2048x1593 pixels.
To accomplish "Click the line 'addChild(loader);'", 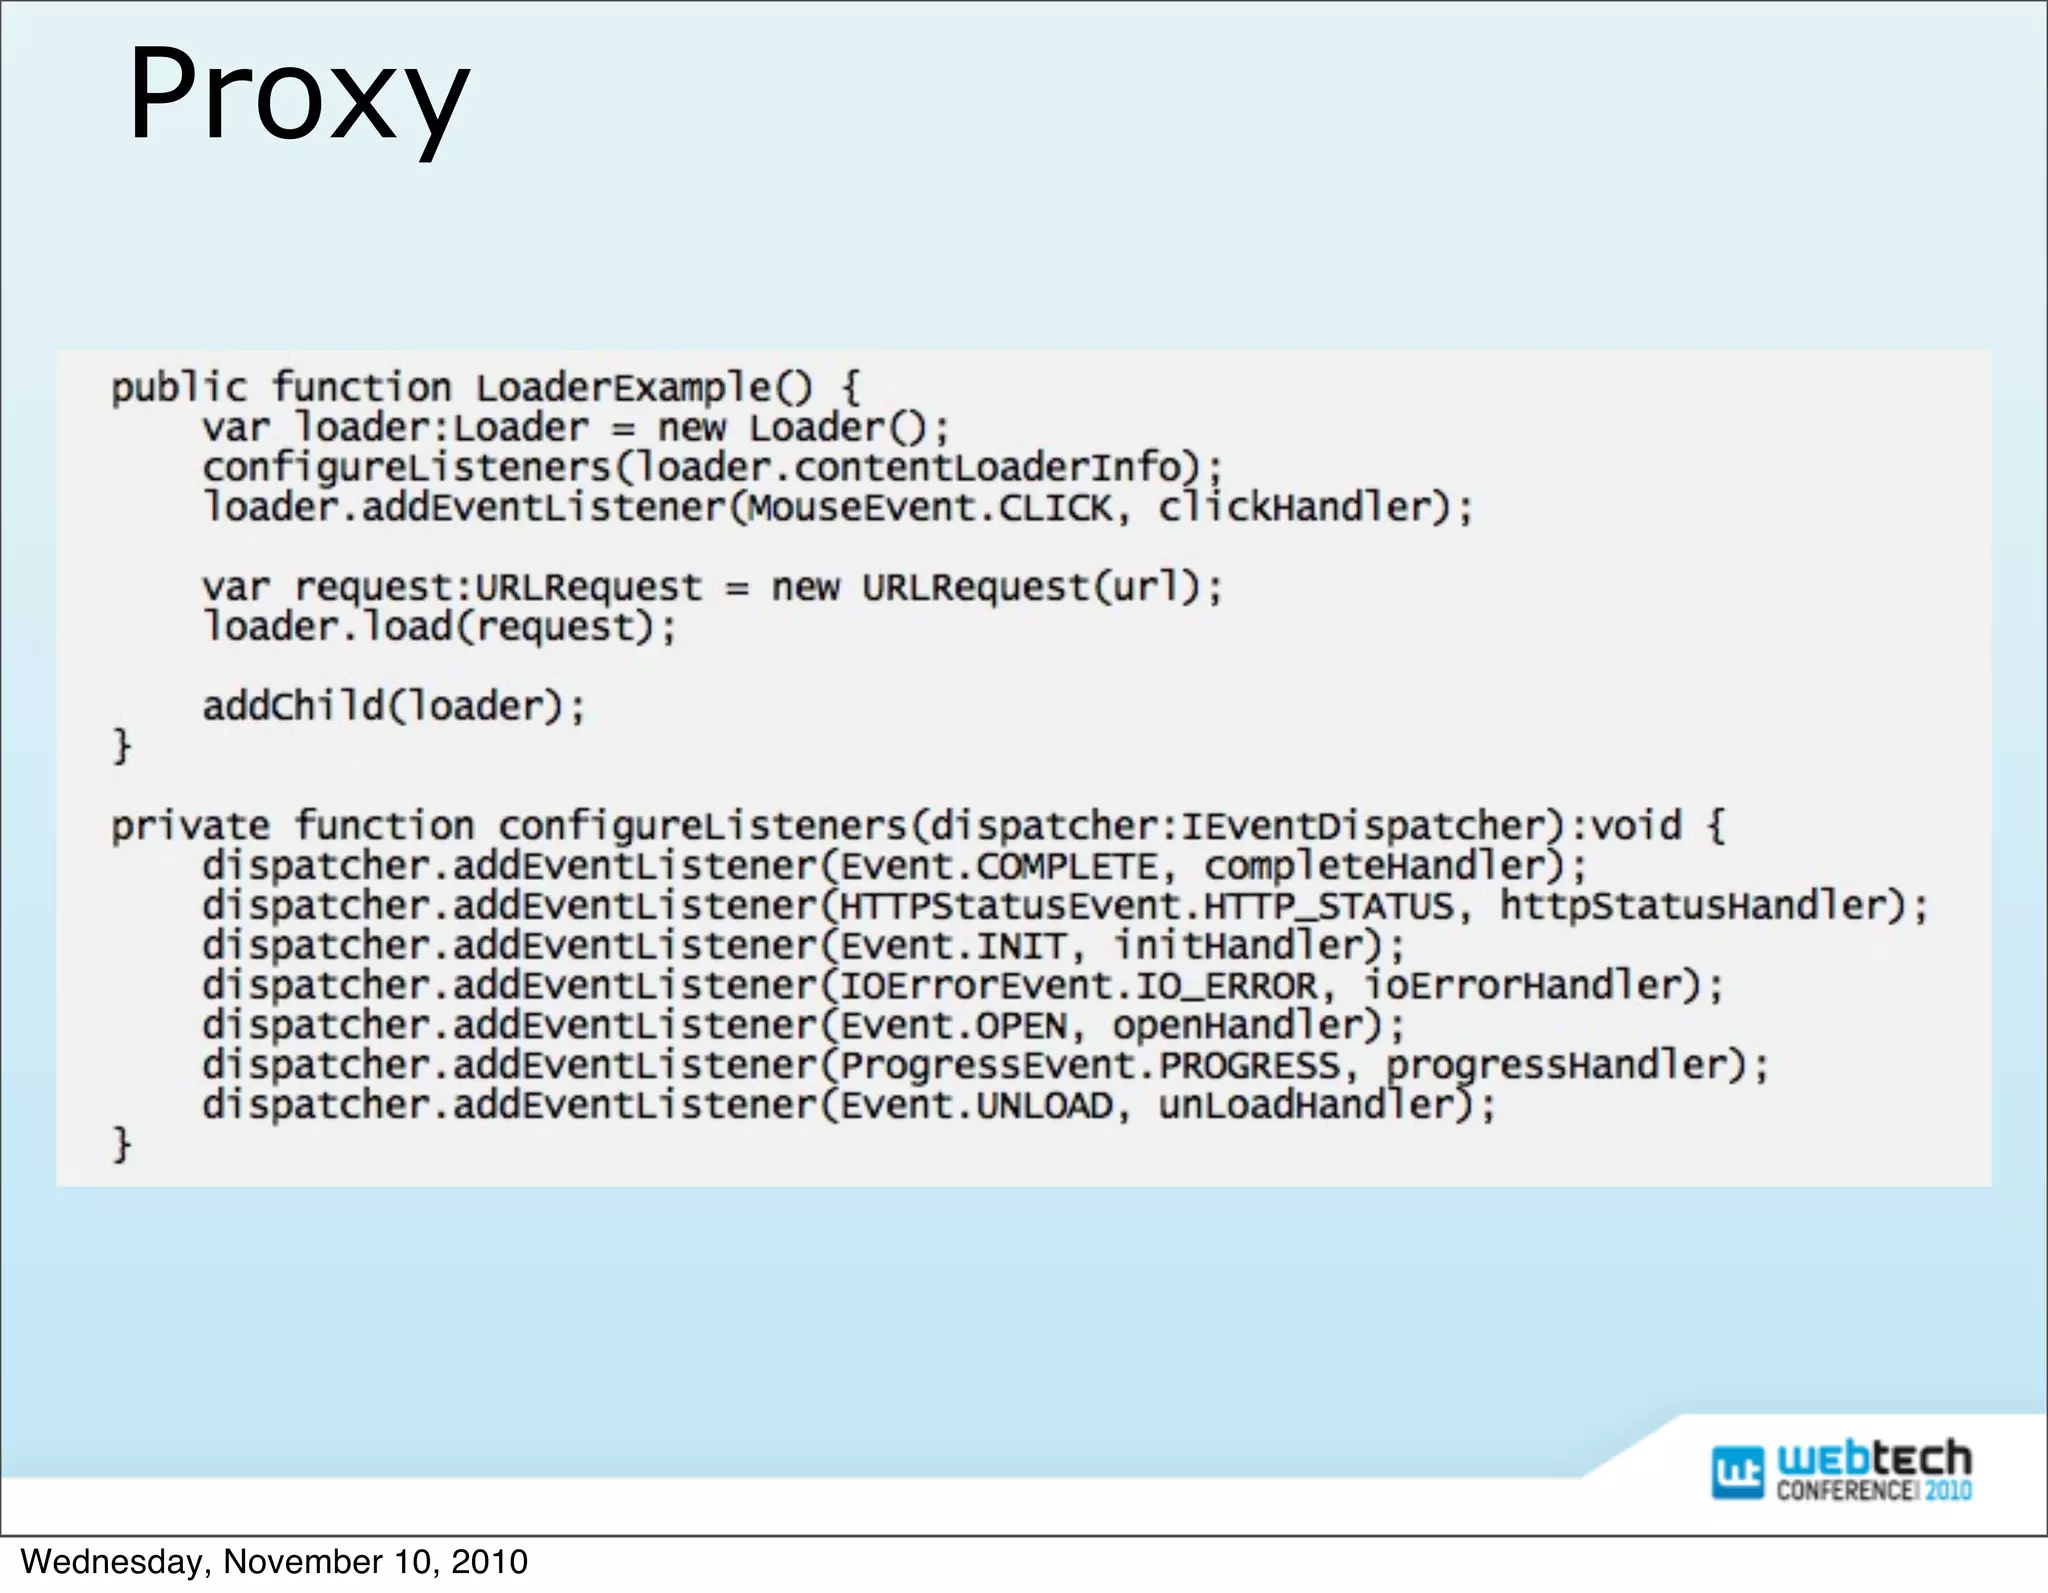I will pos(394,707).
